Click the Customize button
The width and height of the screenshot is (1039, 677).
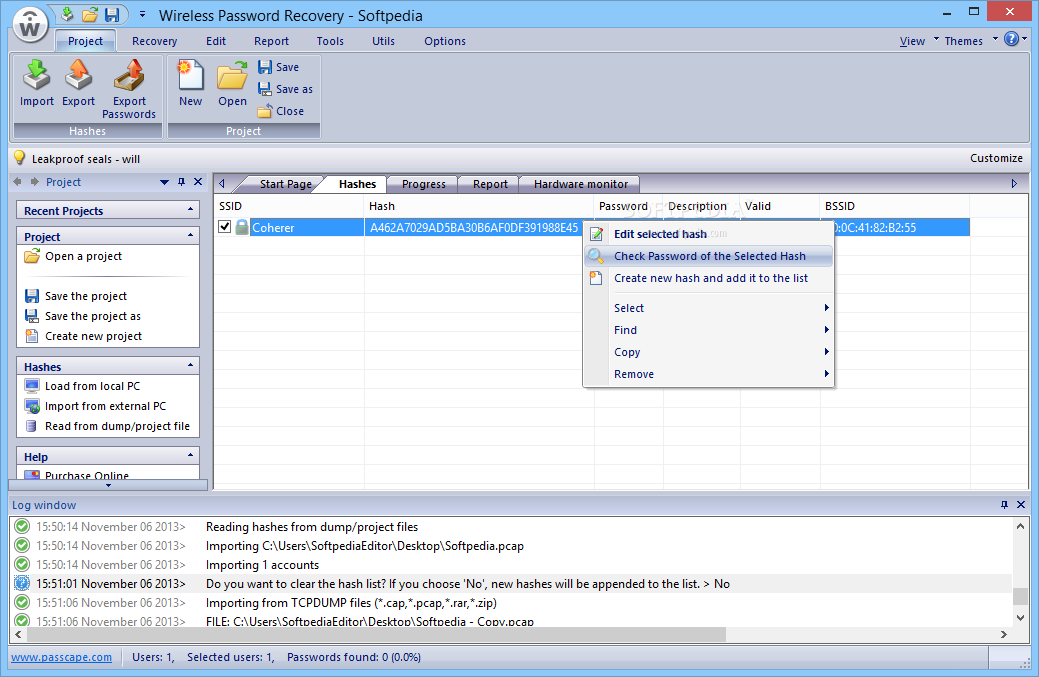pos(996,158)
